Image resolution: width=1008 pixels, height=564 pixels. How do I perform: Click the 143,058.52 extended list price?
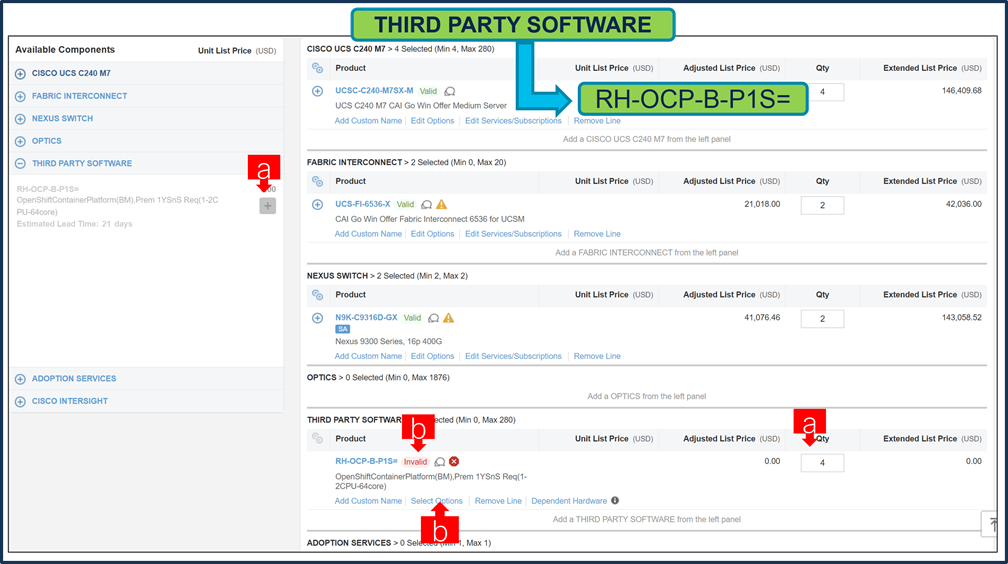click(962, 318)
